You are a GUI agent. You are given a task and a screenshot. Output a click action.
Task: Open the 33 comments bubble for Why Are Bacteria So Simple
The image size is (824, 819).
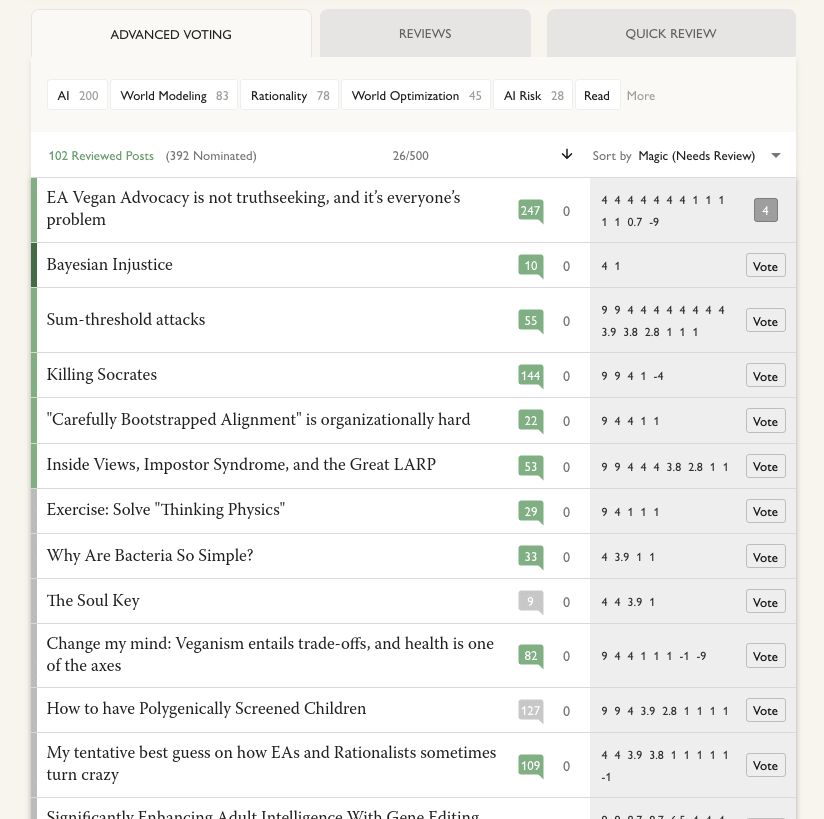coord(530,557)
